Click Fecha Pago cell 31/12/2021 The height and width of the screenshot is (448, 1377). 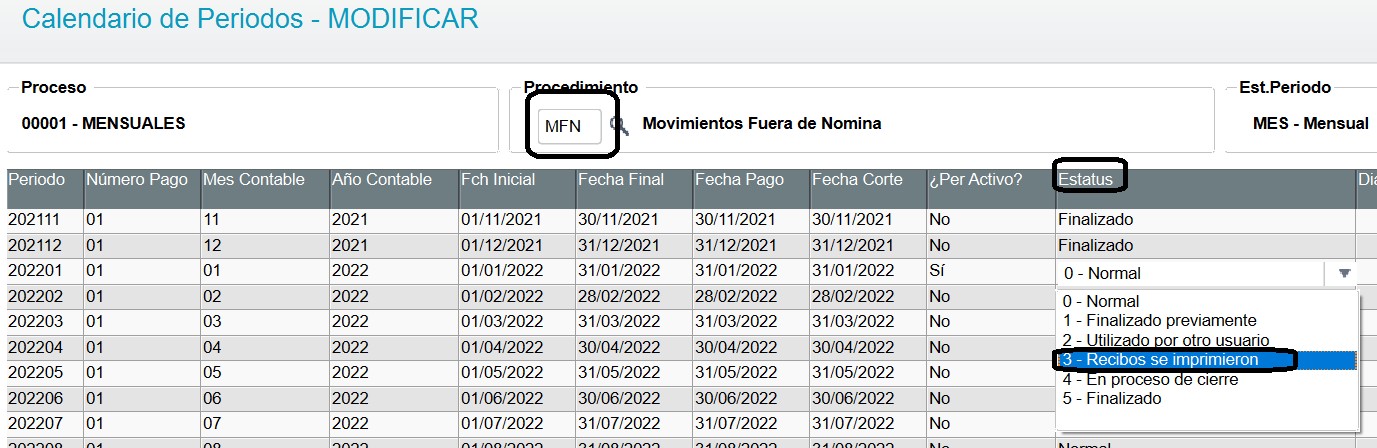click(751, 245)
